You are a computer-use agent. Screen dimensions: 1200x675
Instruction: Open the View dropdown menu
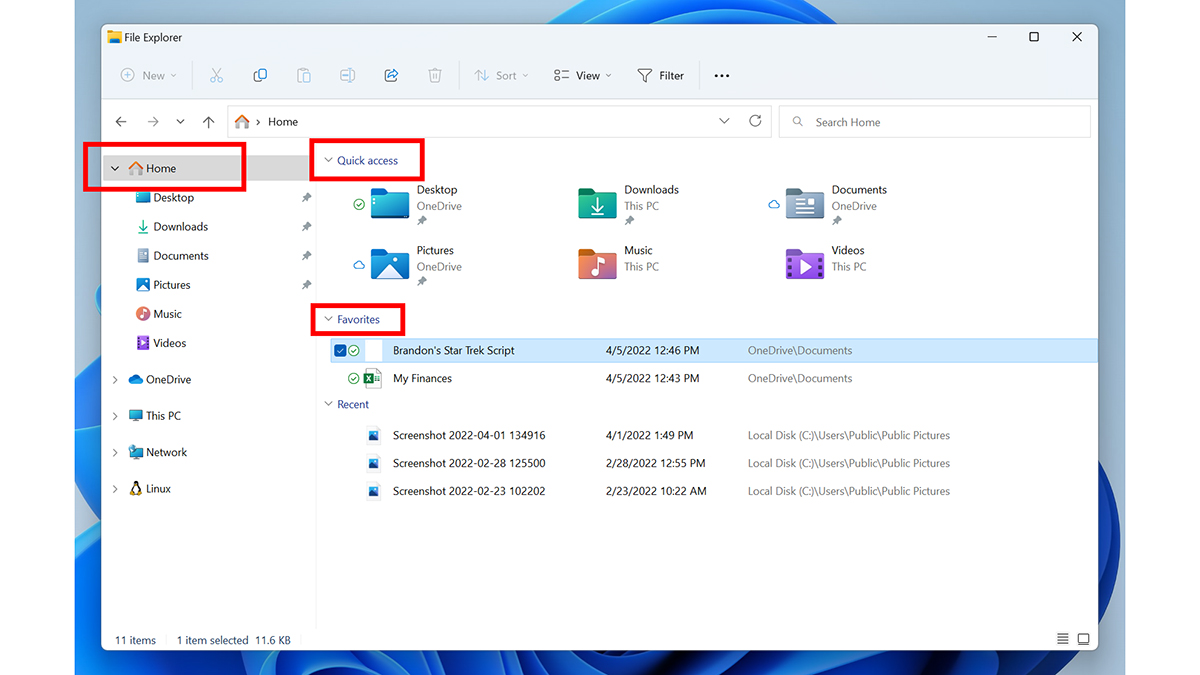[x=582, y=75]
